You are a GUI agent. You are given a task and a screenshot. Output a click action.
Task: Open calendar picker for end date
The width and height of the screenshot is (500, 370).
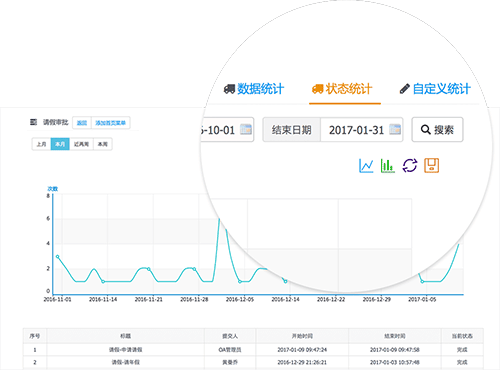[x=395, y=129]
